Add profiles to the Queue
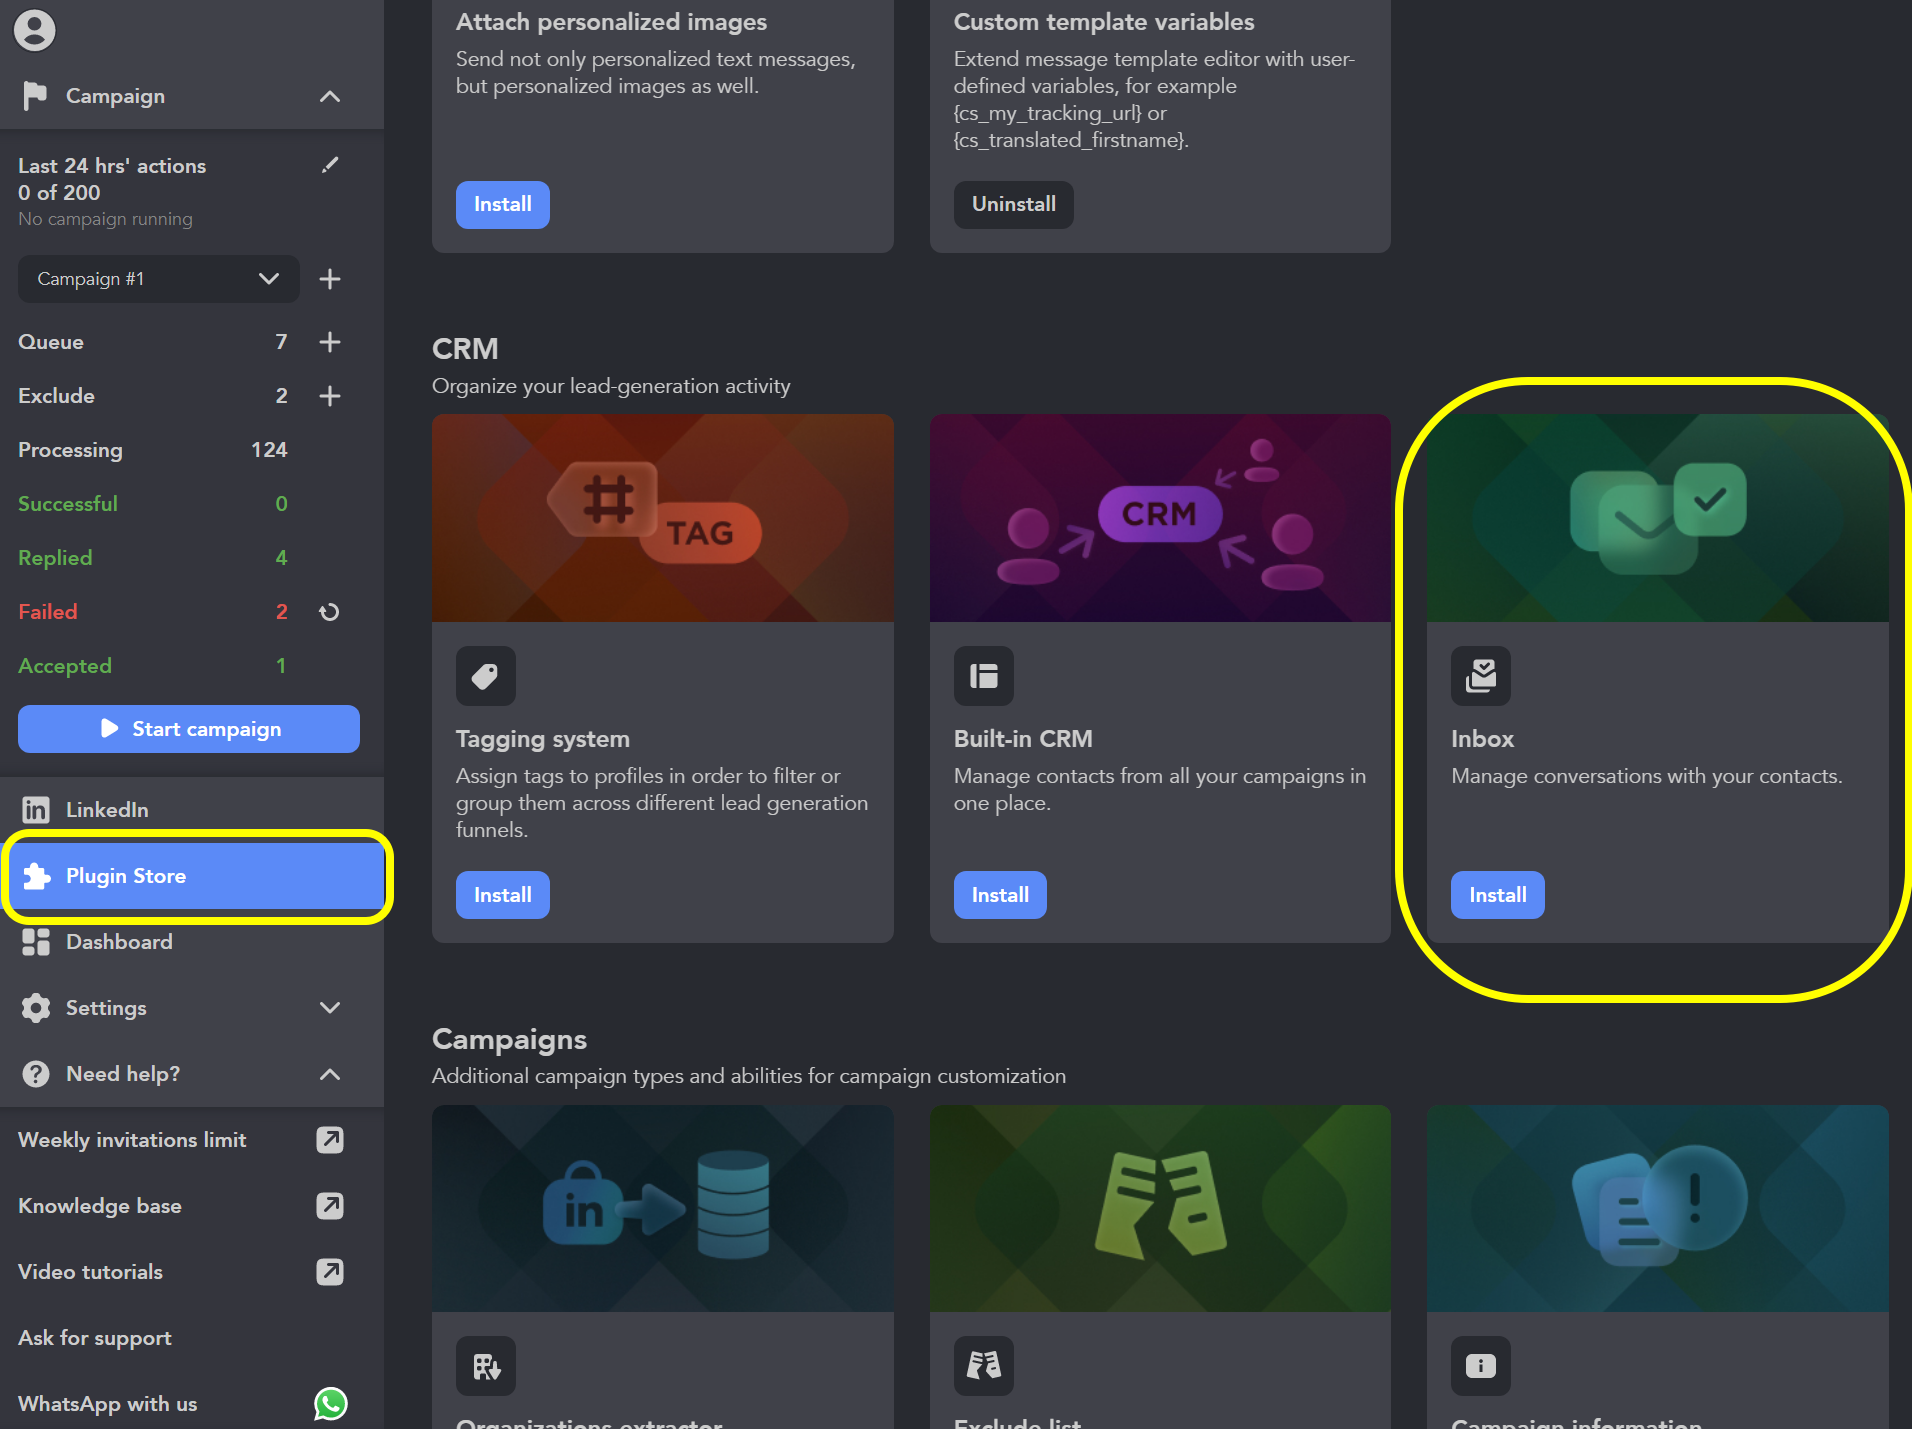 pos(330,342)
